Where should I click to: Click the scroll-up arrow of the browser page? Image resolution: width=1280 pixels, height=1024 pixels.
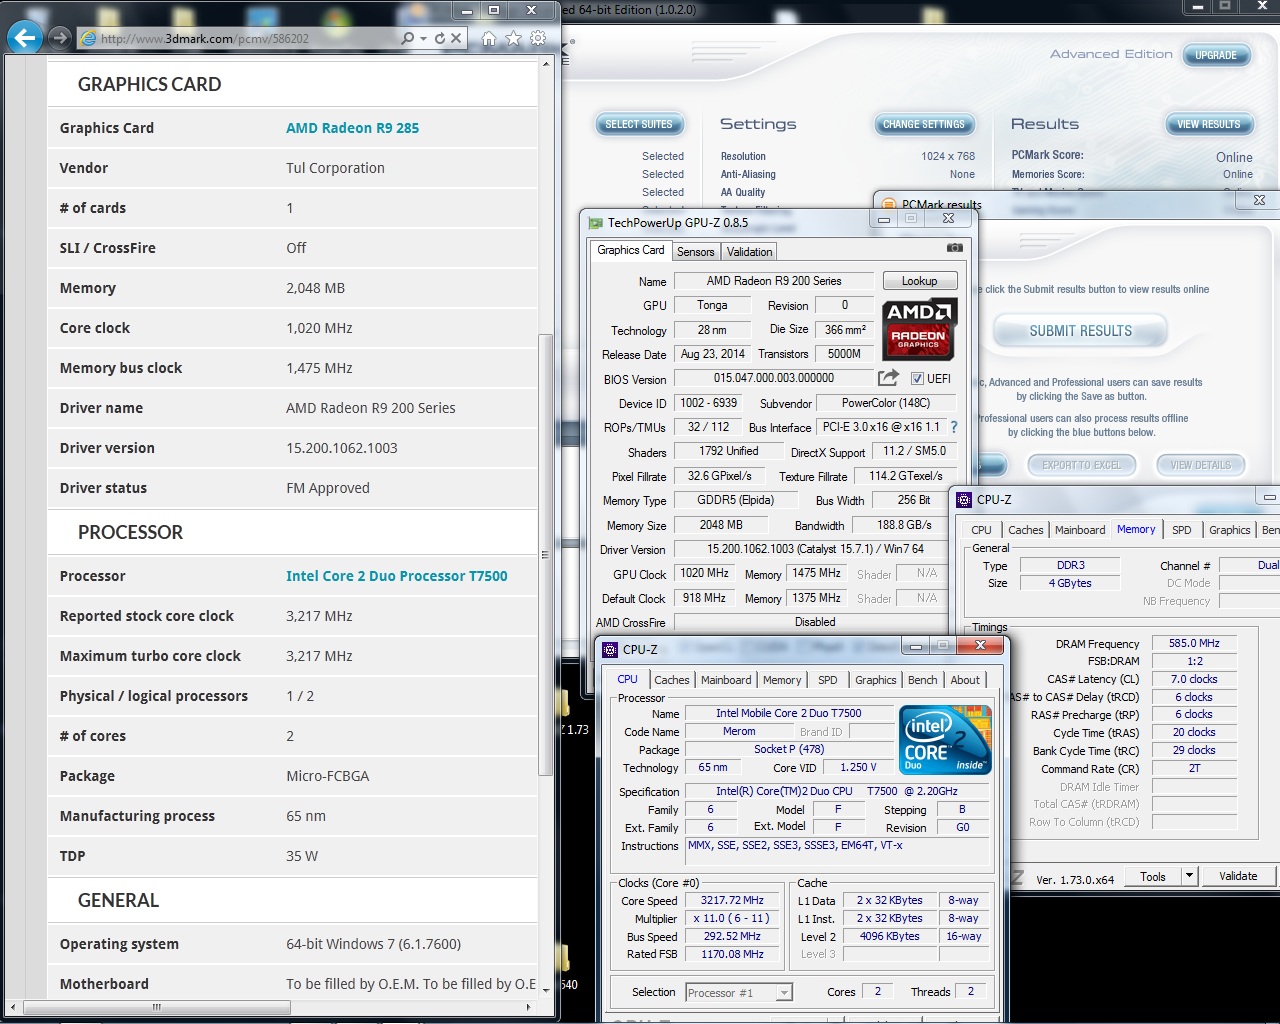(x=546, y=64)
